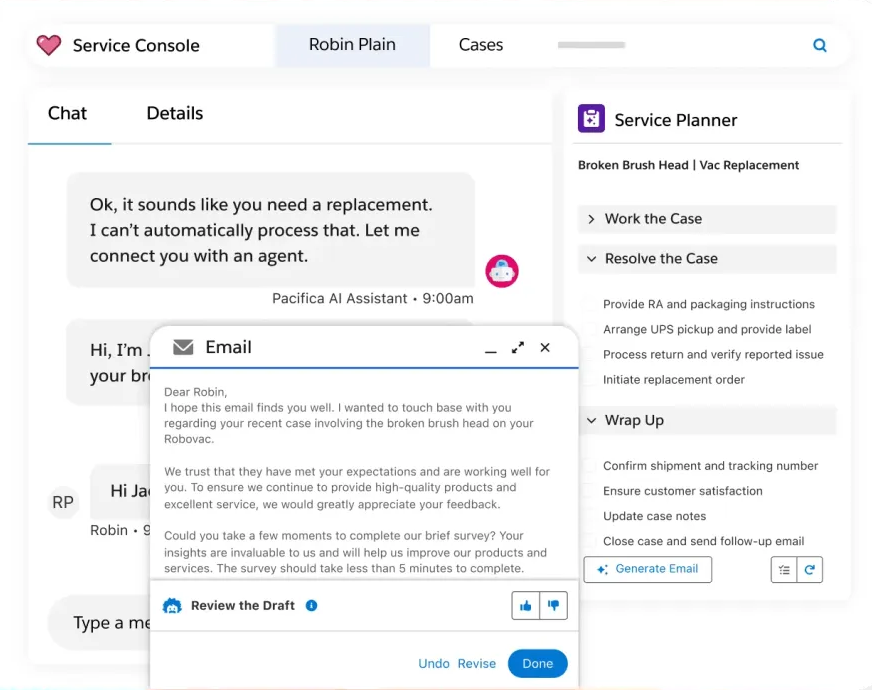Check Process return and verify reported issue
This screenshot has width=872, height=690.
[x=588, y=354]
